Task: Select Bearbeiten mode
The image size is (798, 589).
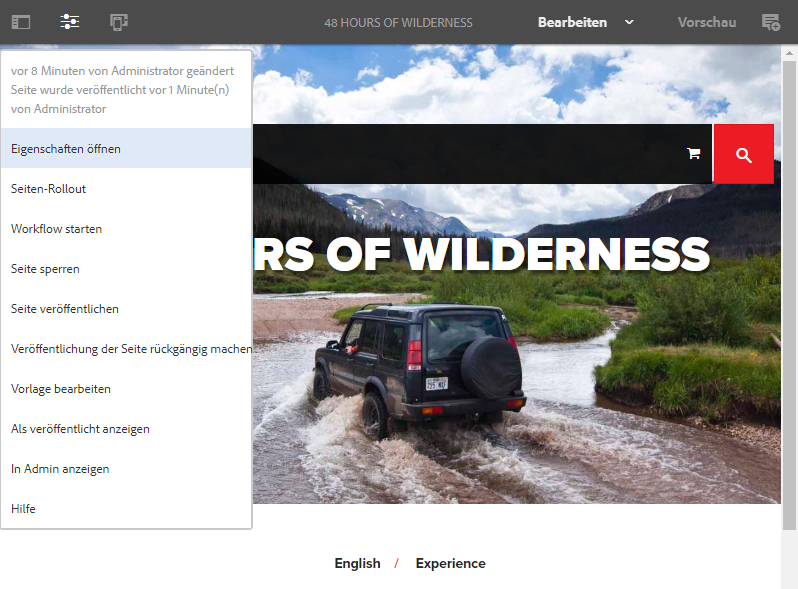Action: tap(572, 22)
